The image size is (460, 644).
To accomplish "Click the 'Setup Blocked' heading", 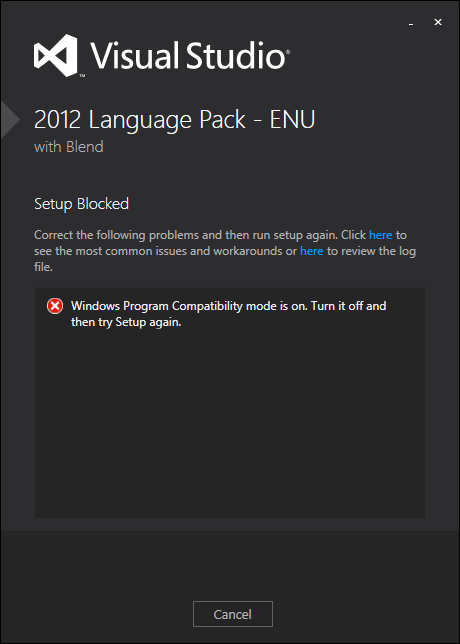I will (81, 204).
